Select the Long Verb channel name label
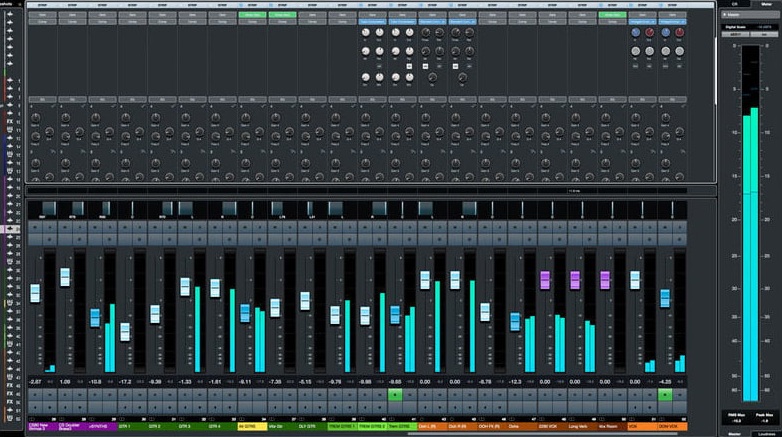 (x=582, y=427)
